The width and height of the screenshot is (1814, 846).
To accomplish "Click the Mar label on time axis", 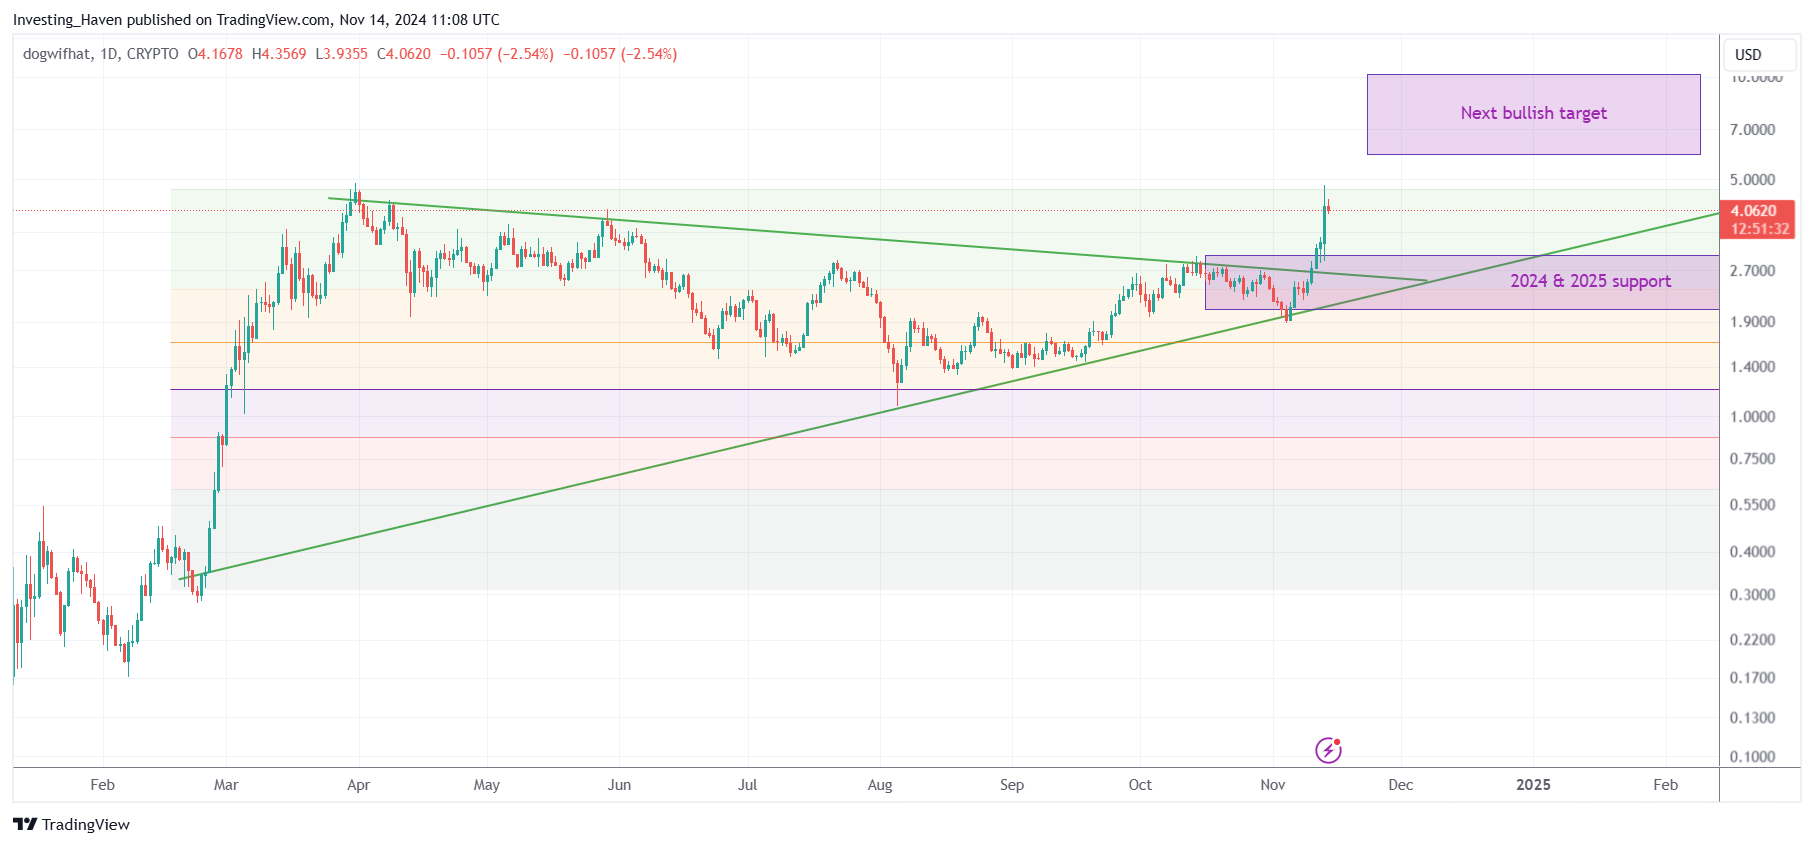I will click(226, 785).
